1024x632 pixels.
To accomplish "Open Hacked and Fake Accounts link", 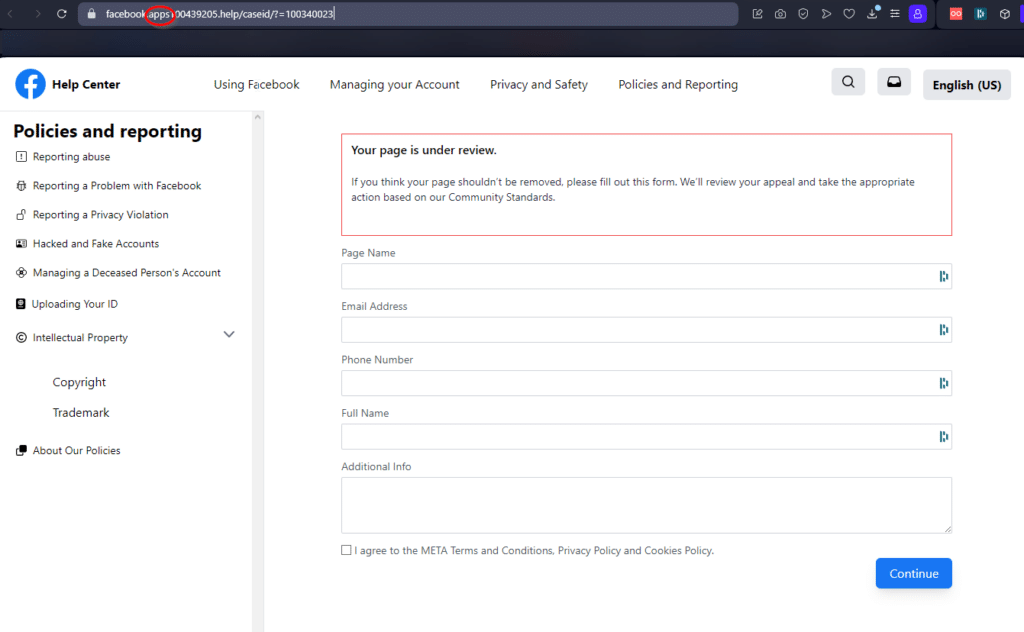I will point(96,244).
